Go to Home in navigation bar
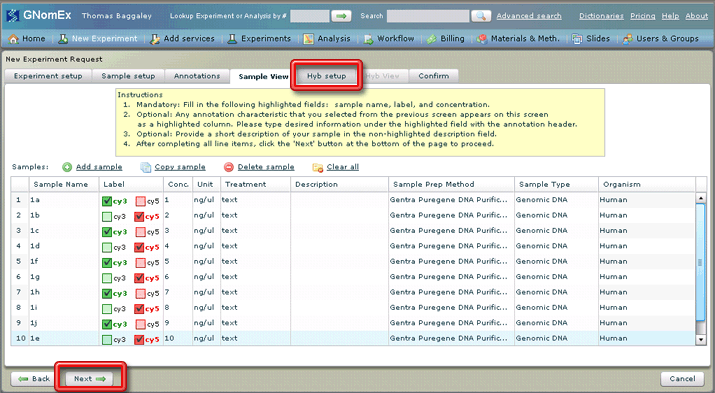 [27, 39]
